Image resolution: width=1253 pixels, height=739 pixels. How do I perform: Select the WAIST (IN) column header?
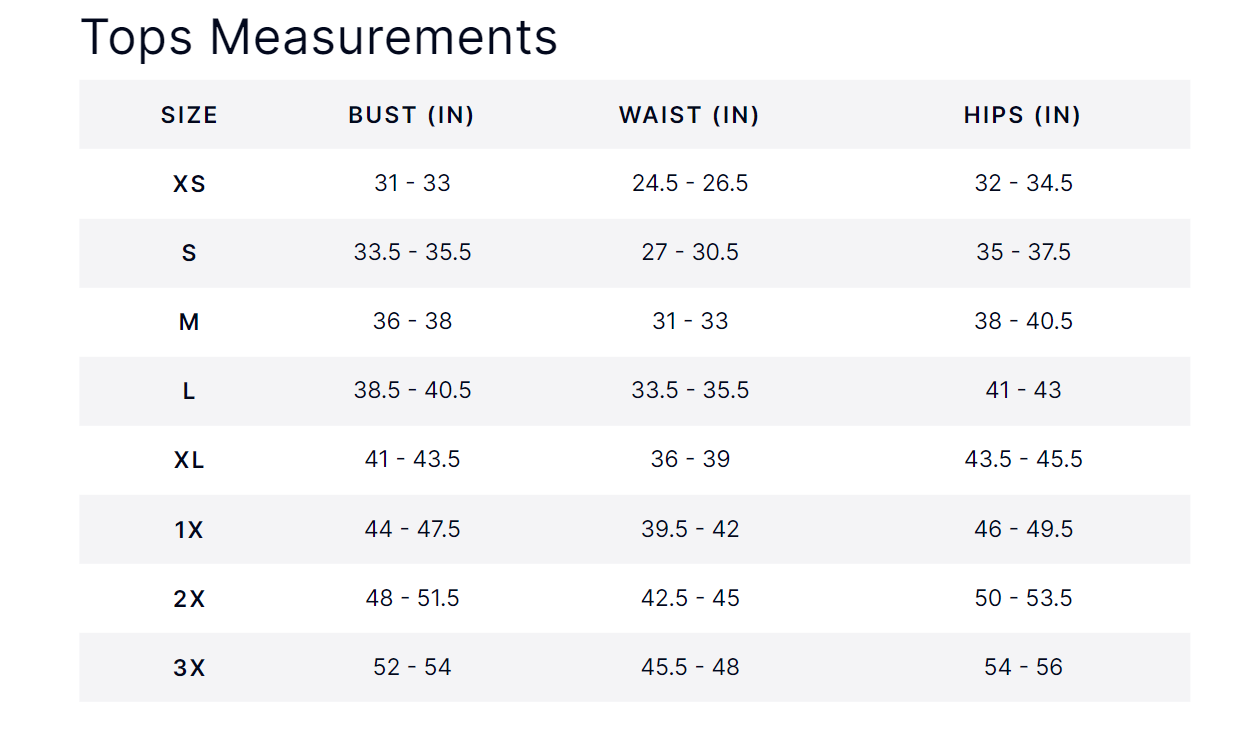tap(690, 115)
